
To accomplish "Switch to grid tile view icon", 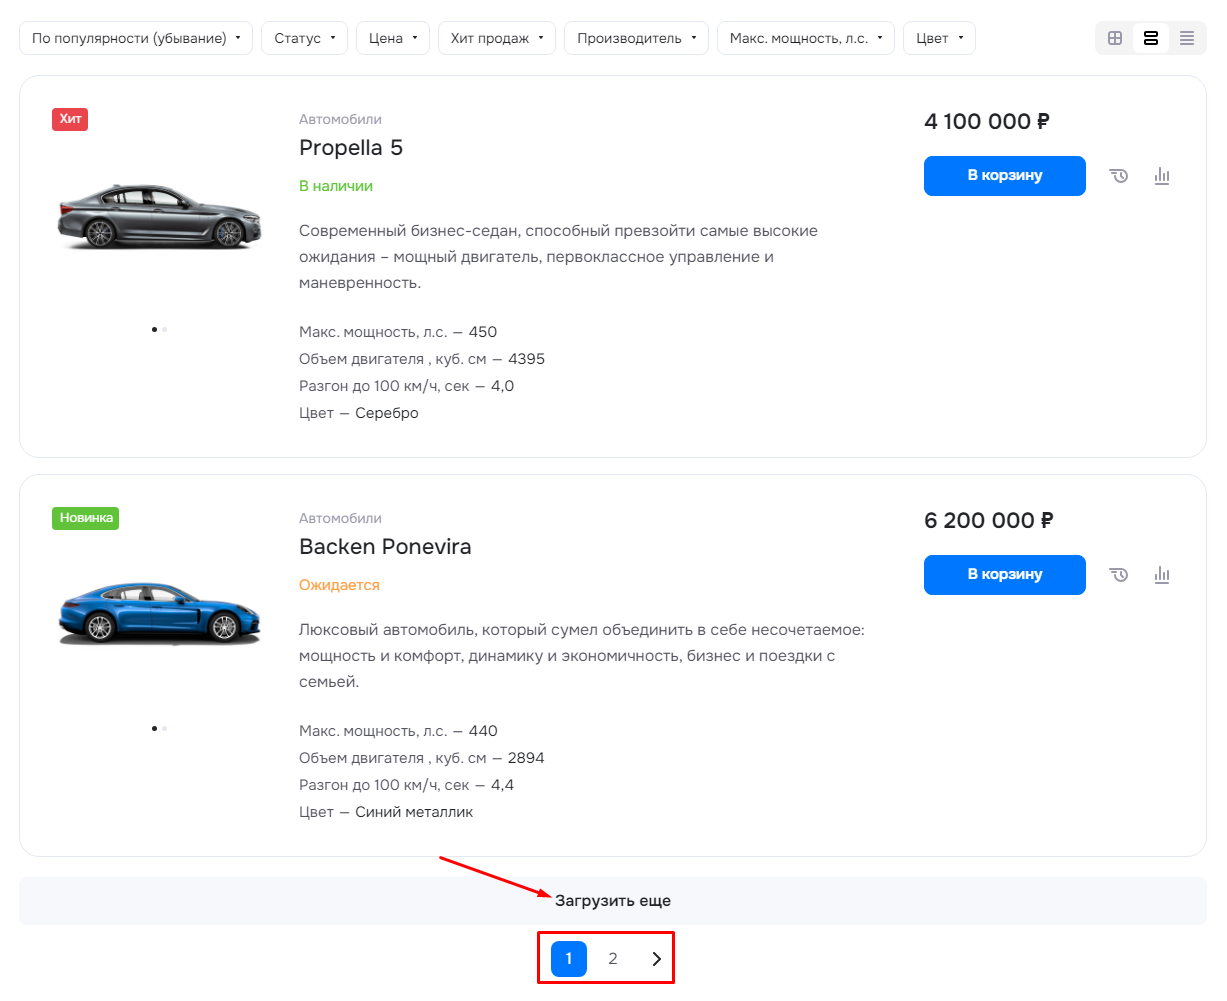I will click(x=1115, y=38).
